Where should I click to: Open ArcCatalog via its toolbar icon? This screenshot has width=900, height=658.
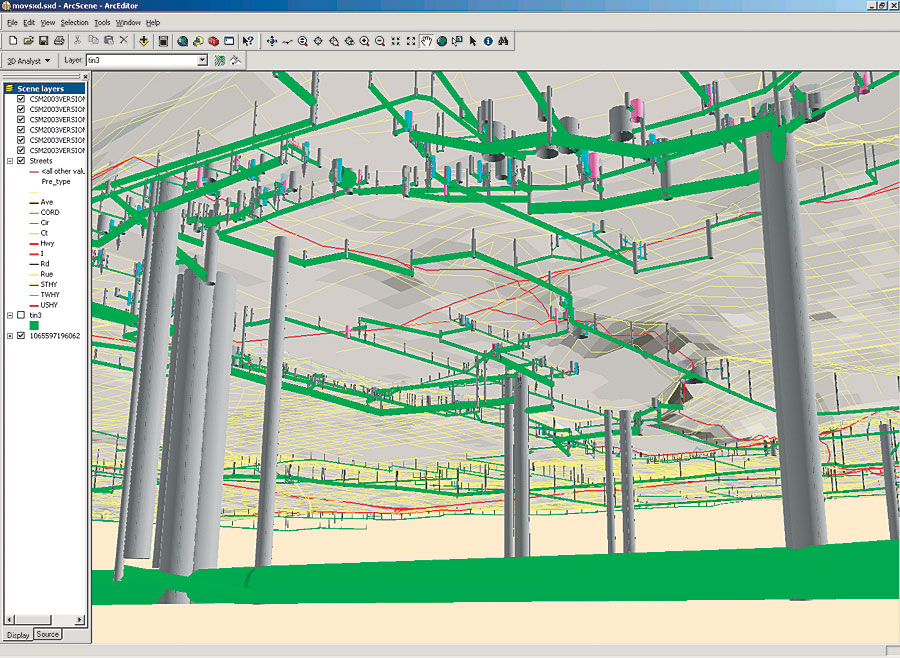pyautogui.click(x=198, y=41)
